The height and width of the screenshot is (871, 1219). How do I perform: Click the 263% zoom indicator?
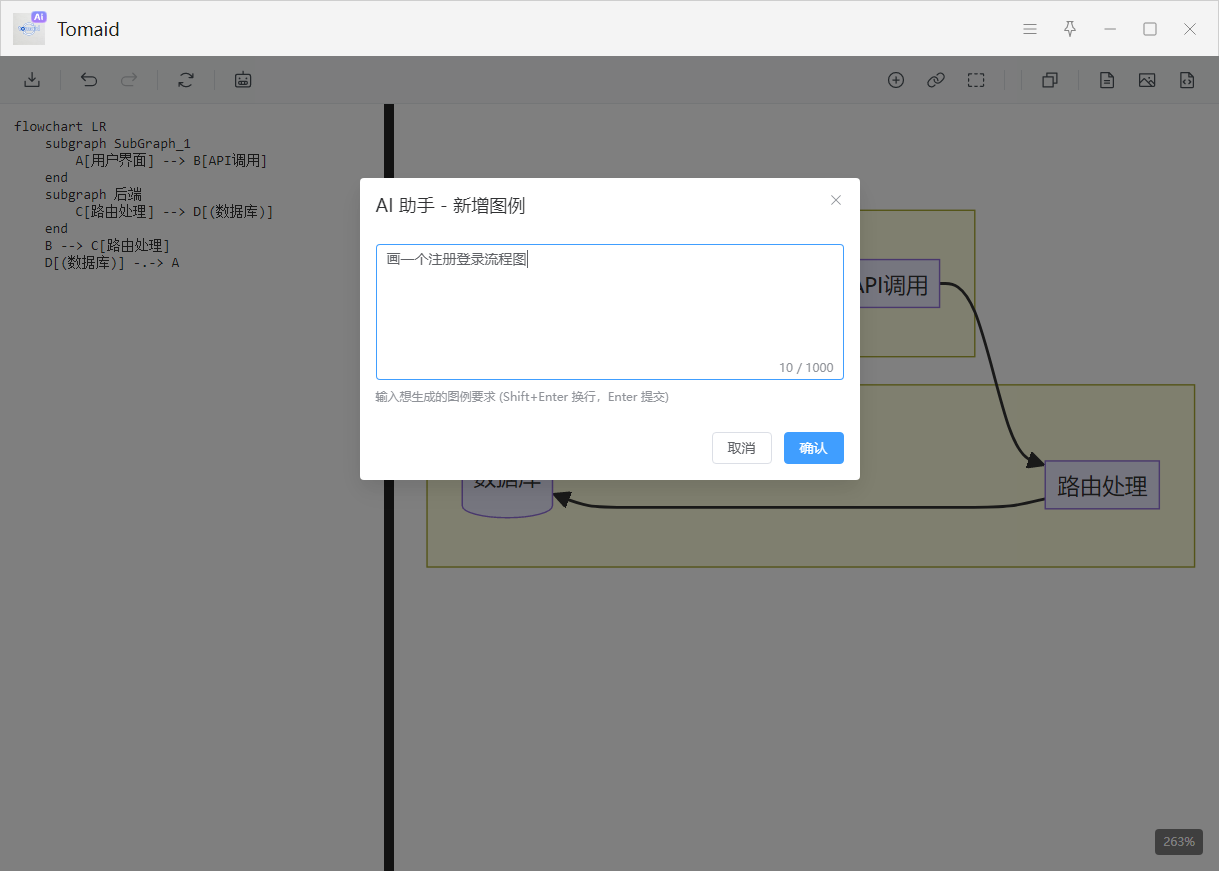point(1179,842)
